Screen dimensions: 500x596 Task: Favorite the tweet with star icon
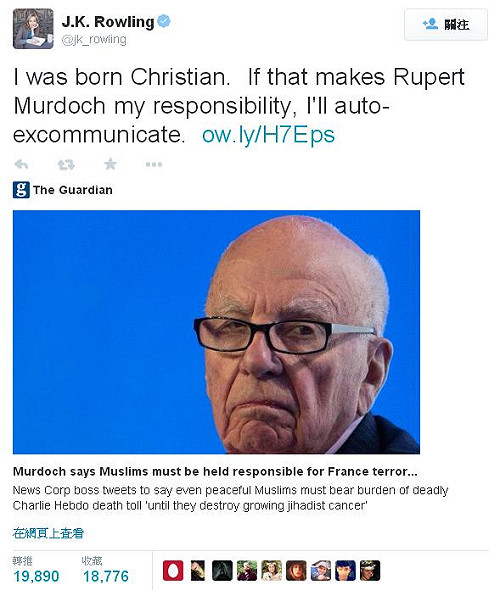click(111, 164)
